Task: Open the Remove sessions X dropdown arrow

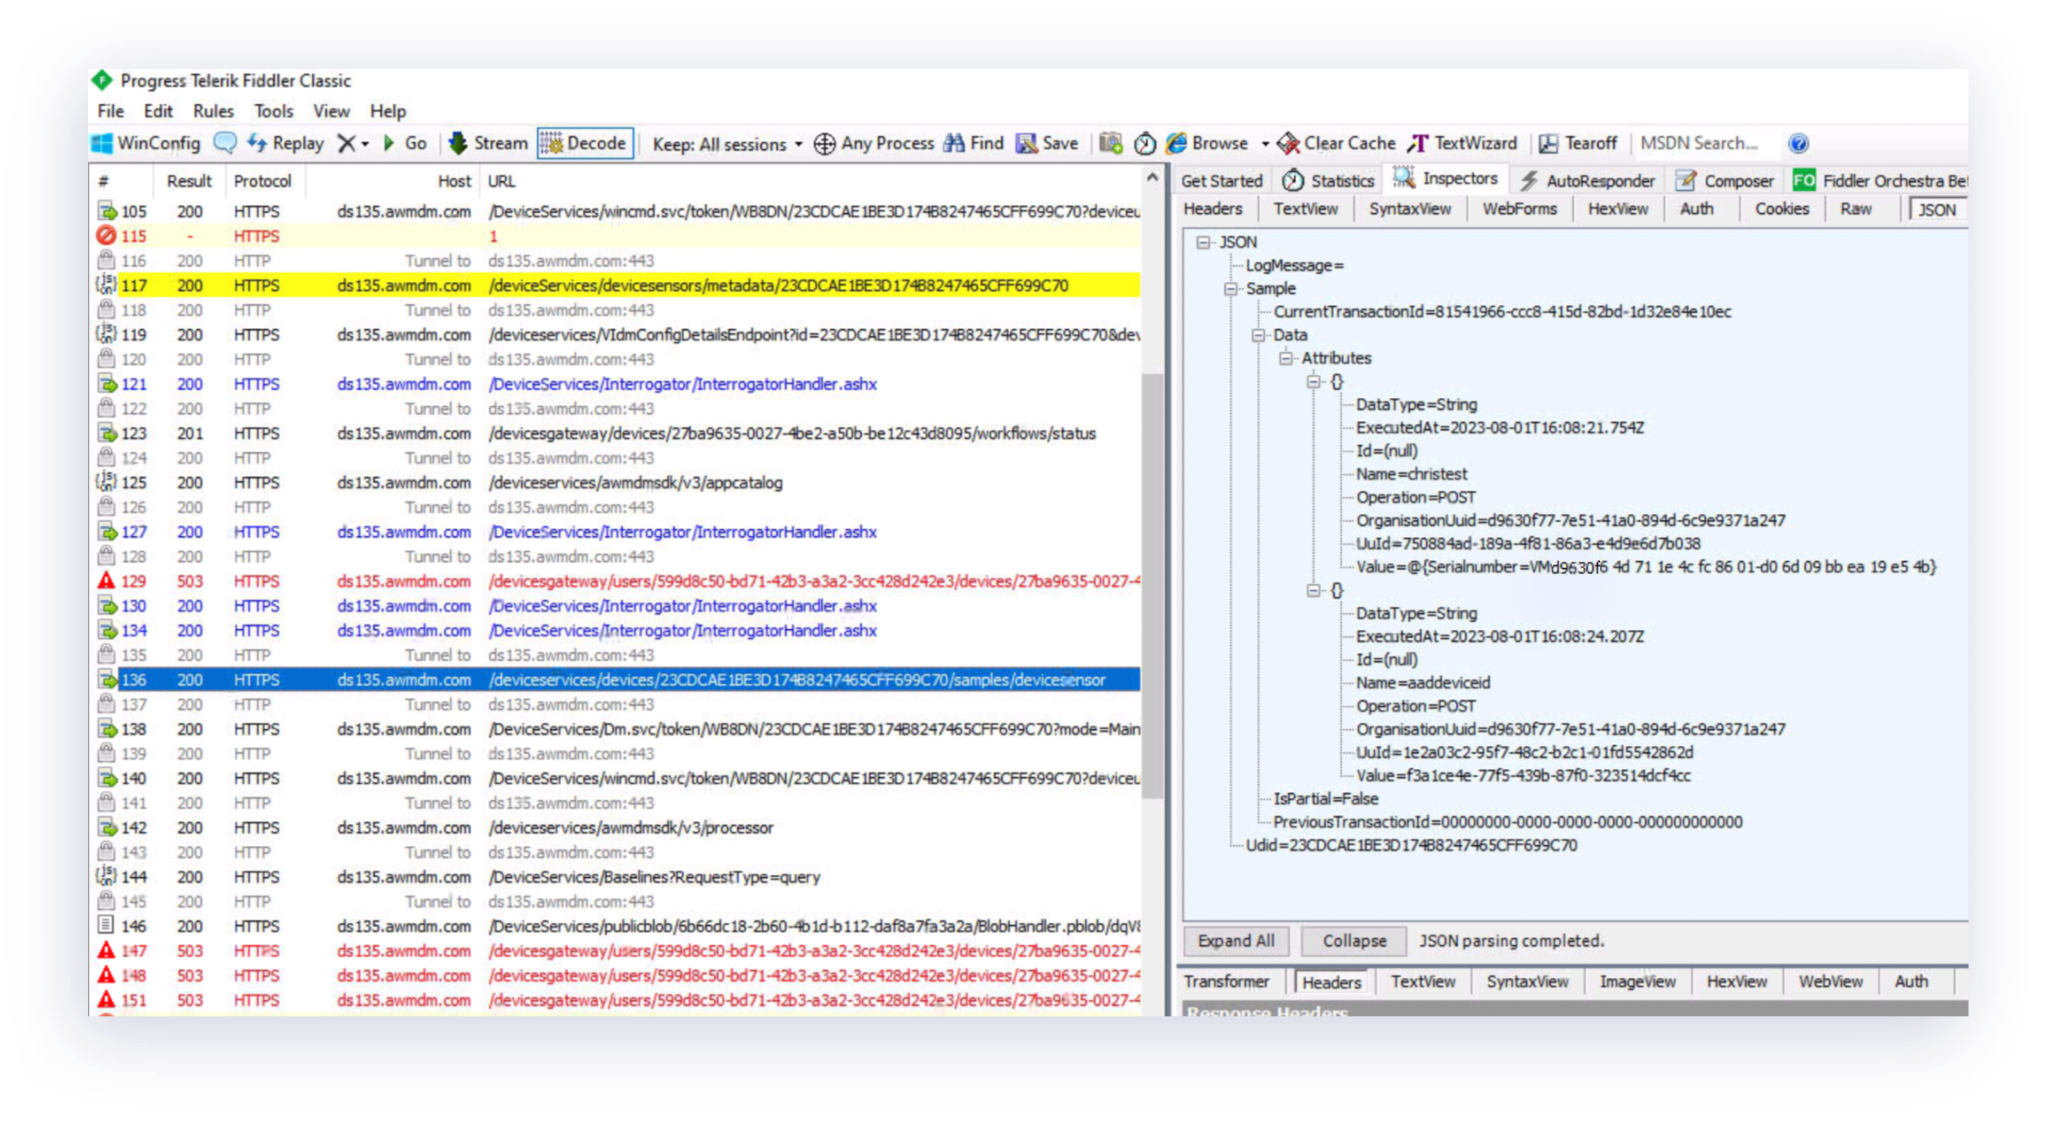Action: coord(365,144)
